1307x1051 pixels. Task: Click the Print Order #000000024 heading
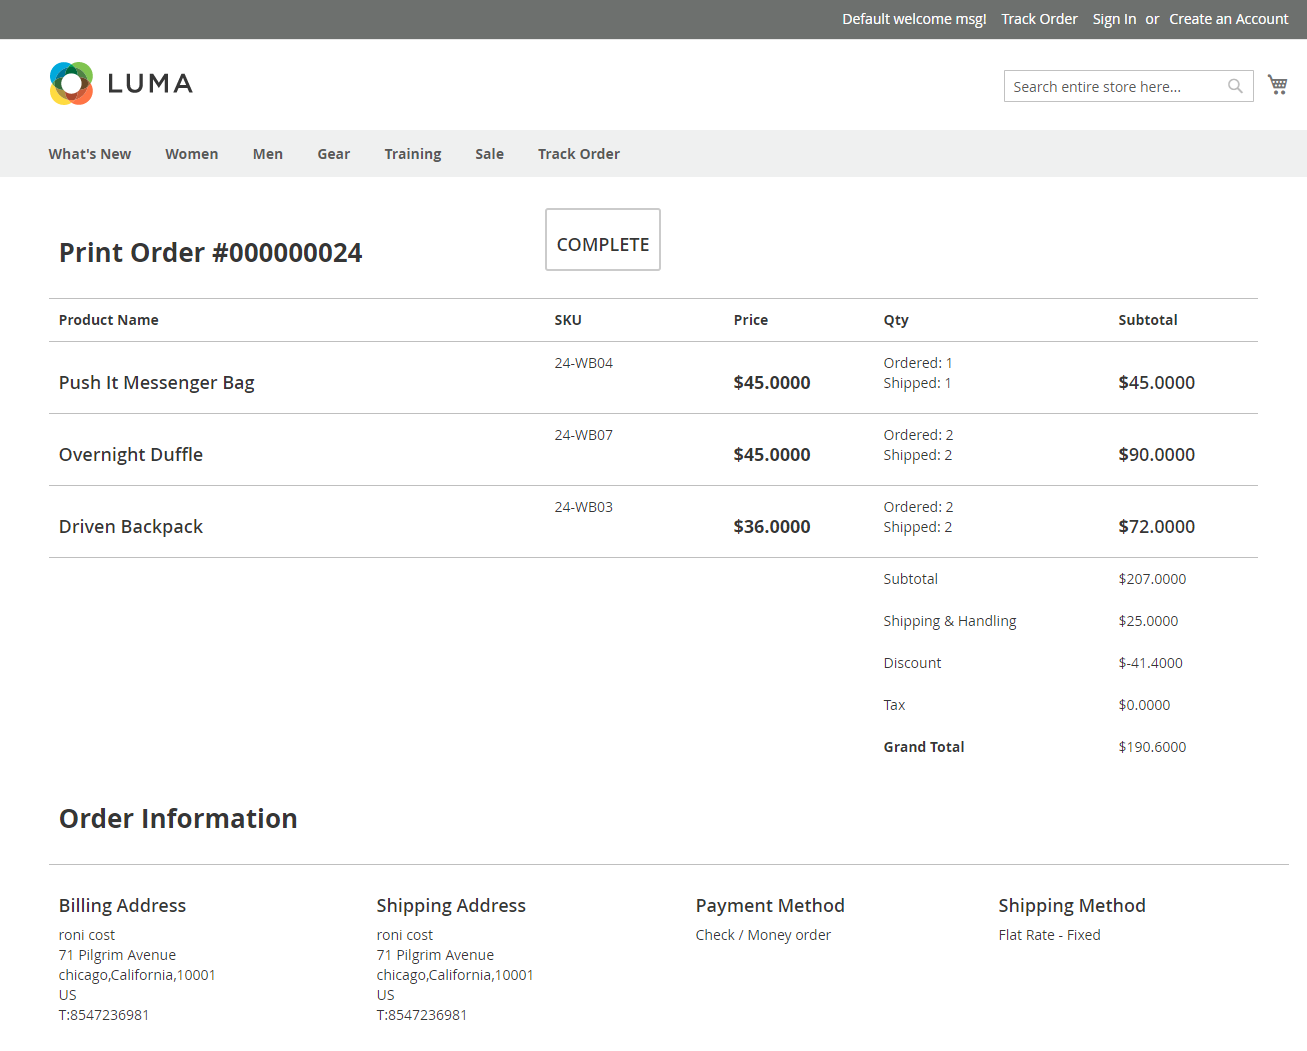tap(210, 253)
